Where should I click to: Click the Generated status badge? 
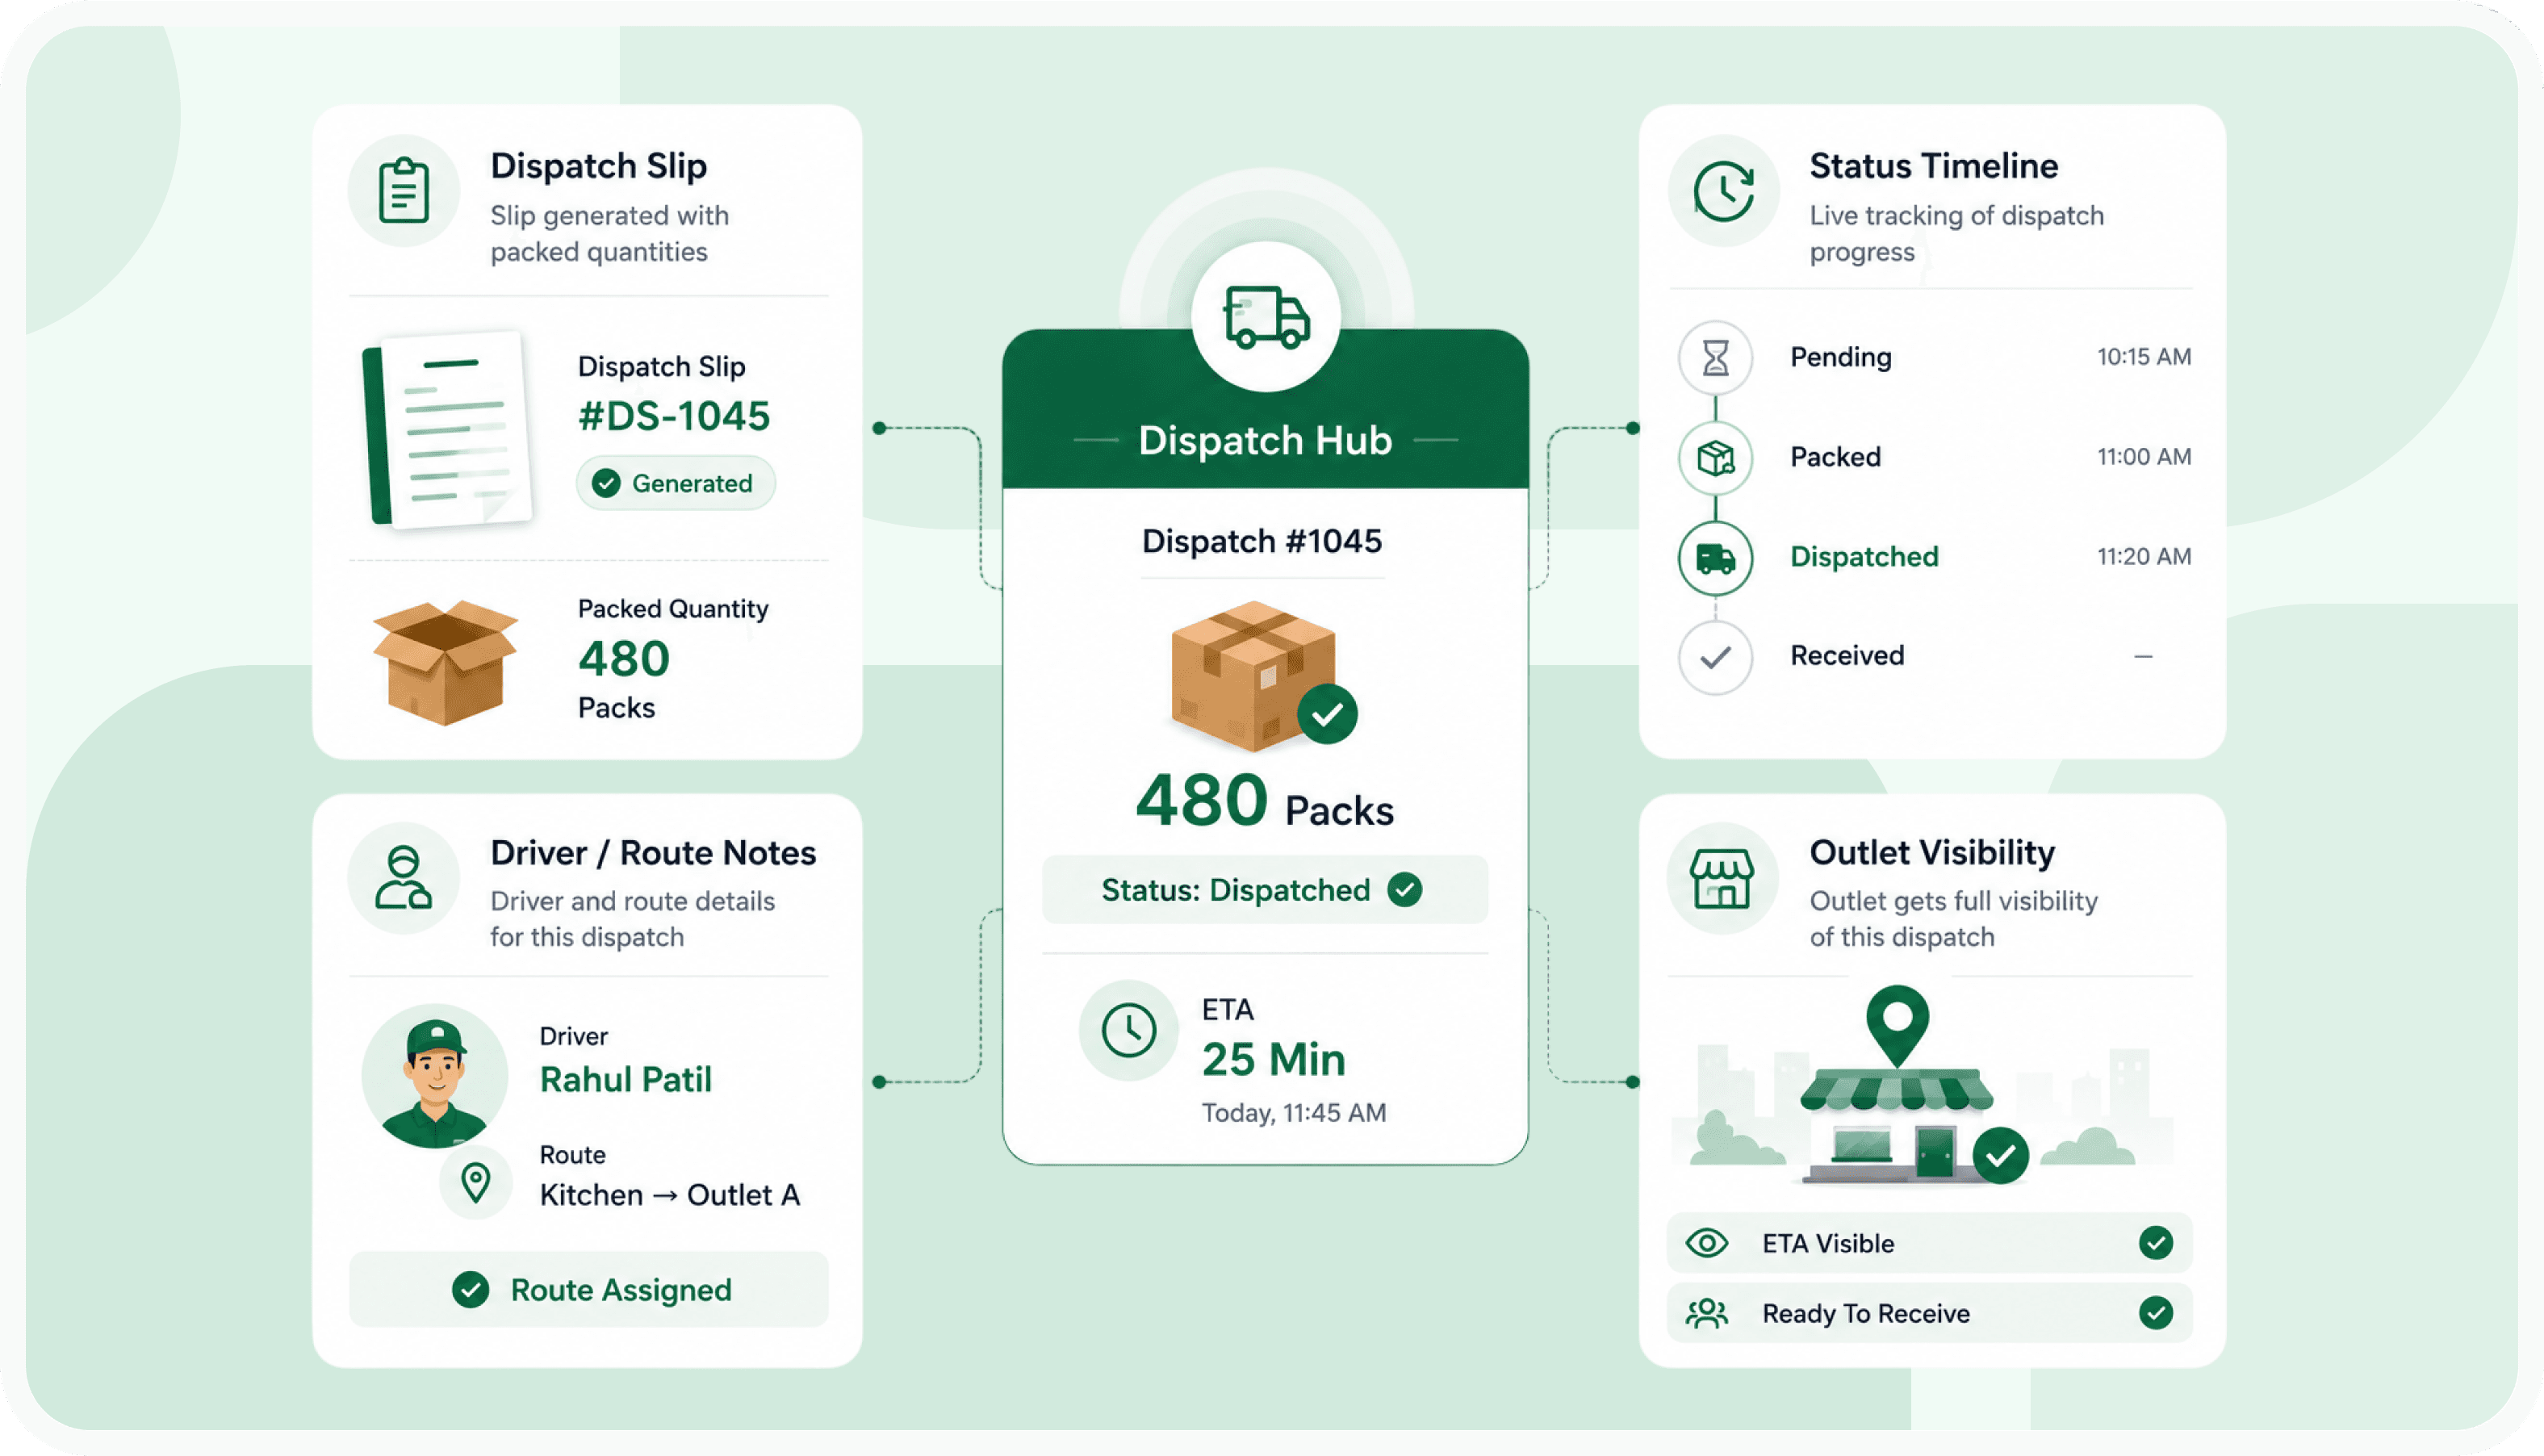(675, 483)
